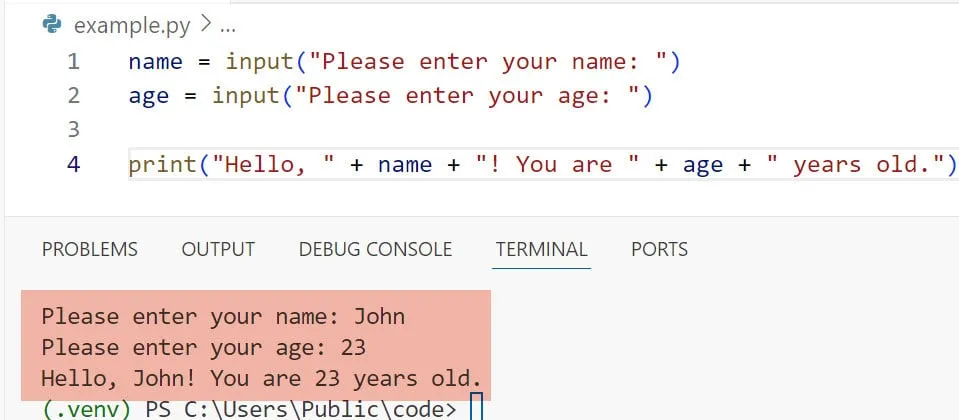Switch to the PROBLEMS panel tab
The width and height of the screenshot is (959, 420).
coord(90,249)
